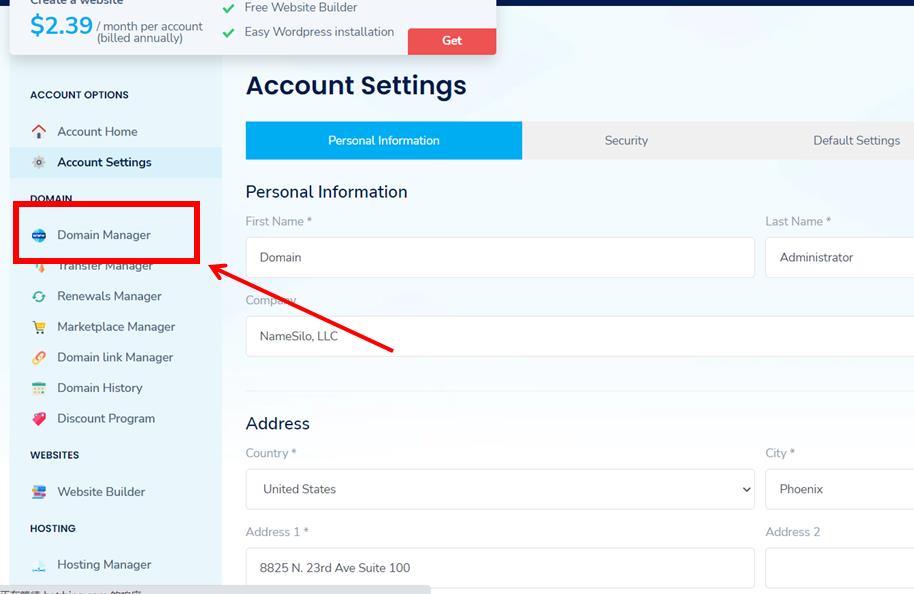Click the 'ACCOUNT OPTIONS' sidebar heading

pos(79,95)
